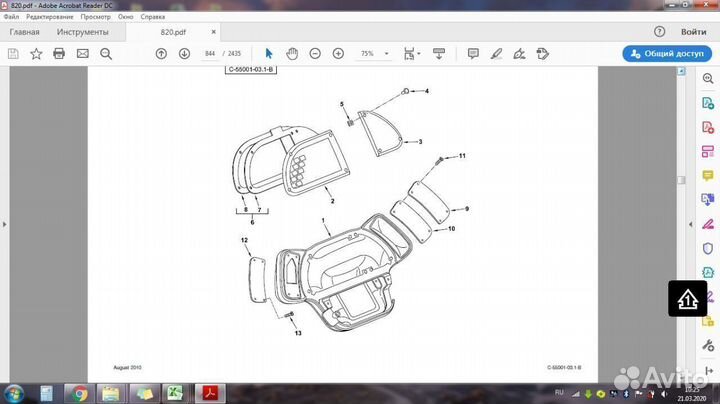Viewport: 720px width, 404px height.
Task: Click the zoom out minus button
Action: click(315, 53)
